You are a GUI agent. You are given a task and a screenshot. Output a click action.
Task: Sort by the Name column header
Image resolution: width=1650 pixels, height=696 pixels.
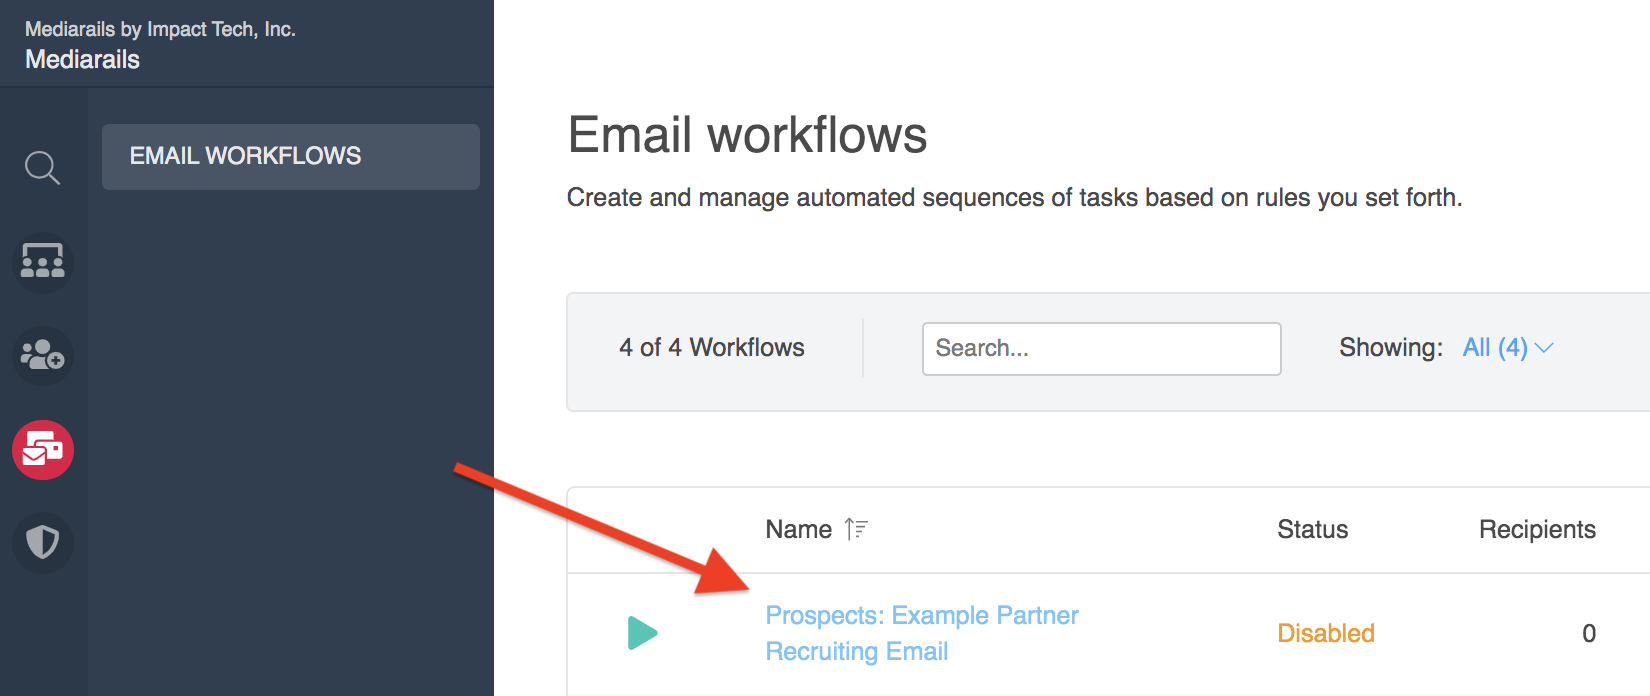click(798, 529)
